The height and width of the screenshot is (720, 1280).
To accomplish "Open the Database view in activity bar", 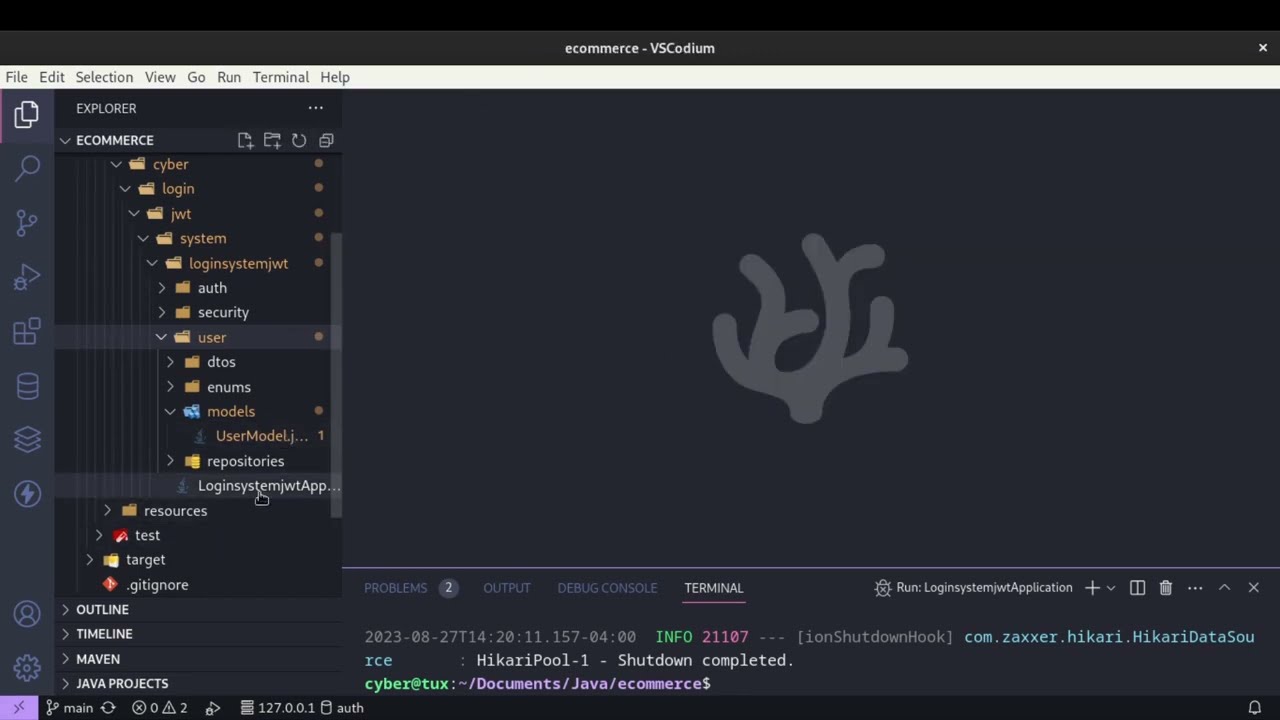I will tap(27, 386).
